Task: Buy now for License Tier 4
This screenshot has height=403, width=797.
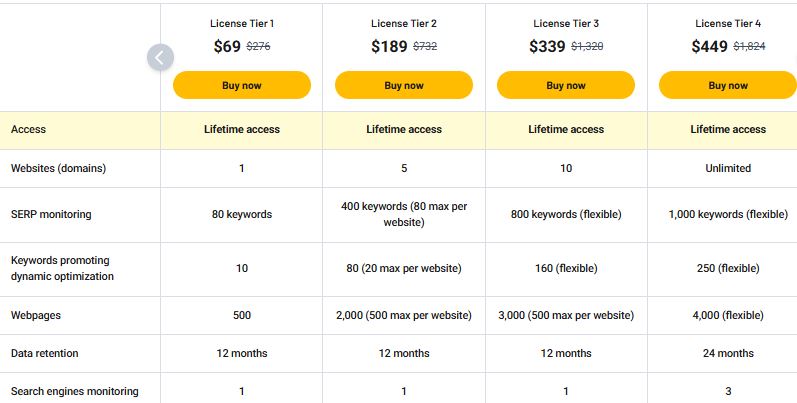Action: pyautogui.click(x=728, y=85)
